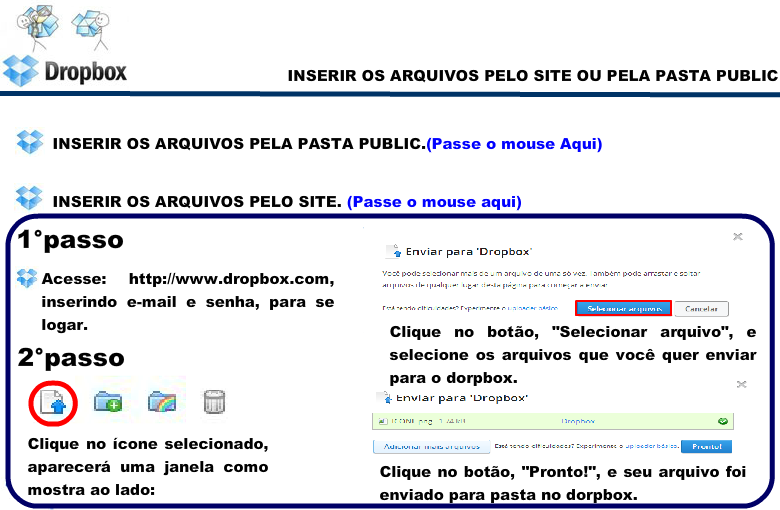Image resolution: width=780 pixels, height=510 pixels.
Task: Click the Dropbox logo in the header
Action: (x=65, y=71)
